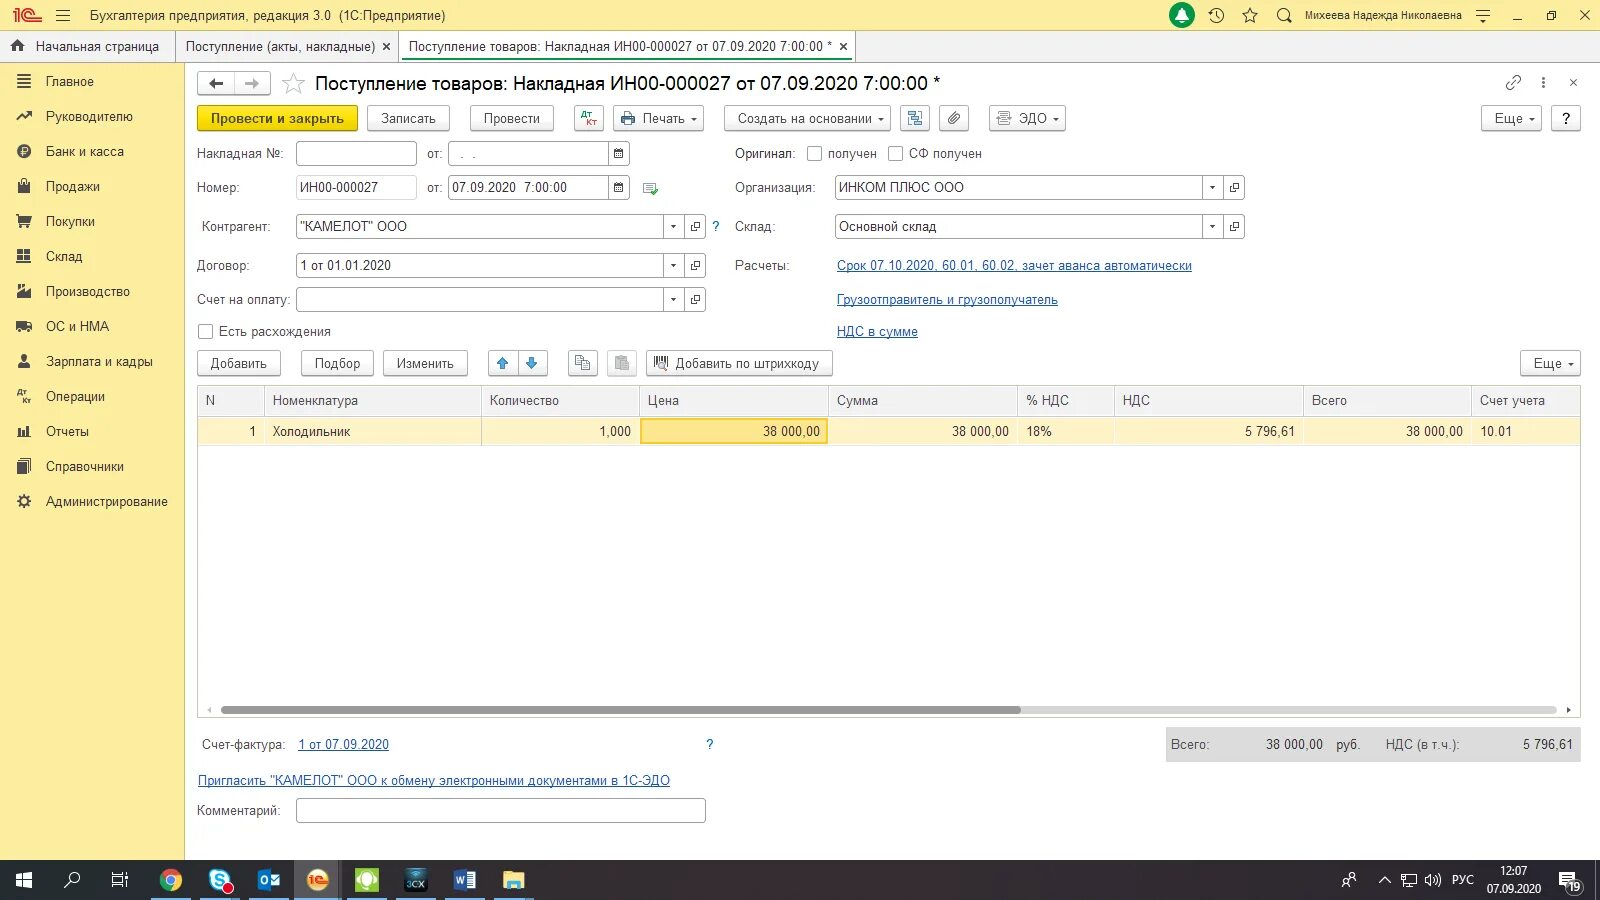Image resolution: width=1600 pixels, height=900 pixels.
Task: Expand Счет на оплату dropdown
Action: click(x=673, y=300)
